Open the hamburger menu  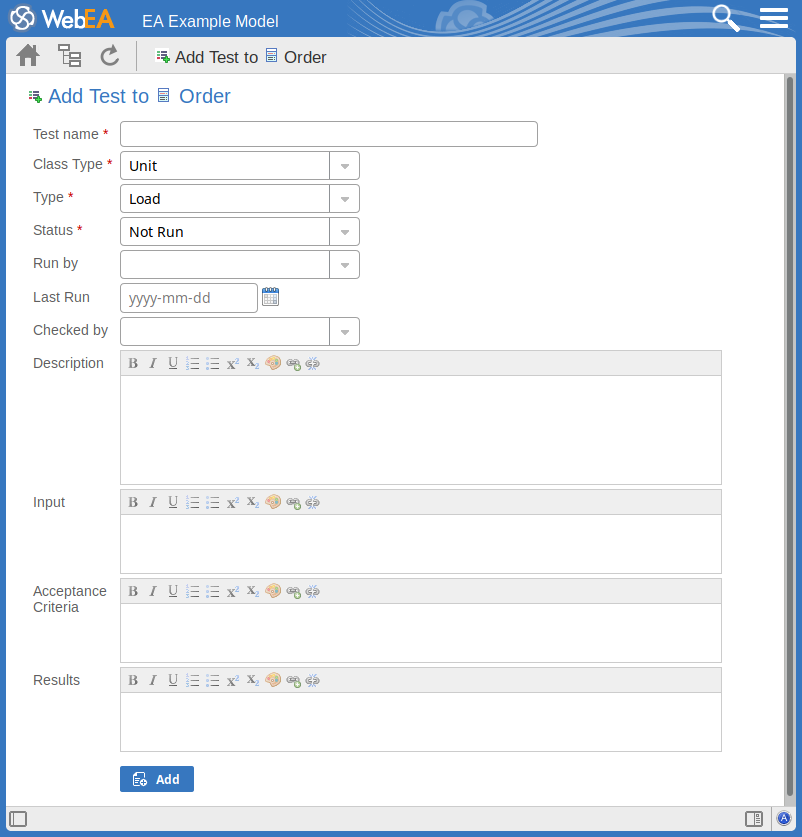point(774,18)
